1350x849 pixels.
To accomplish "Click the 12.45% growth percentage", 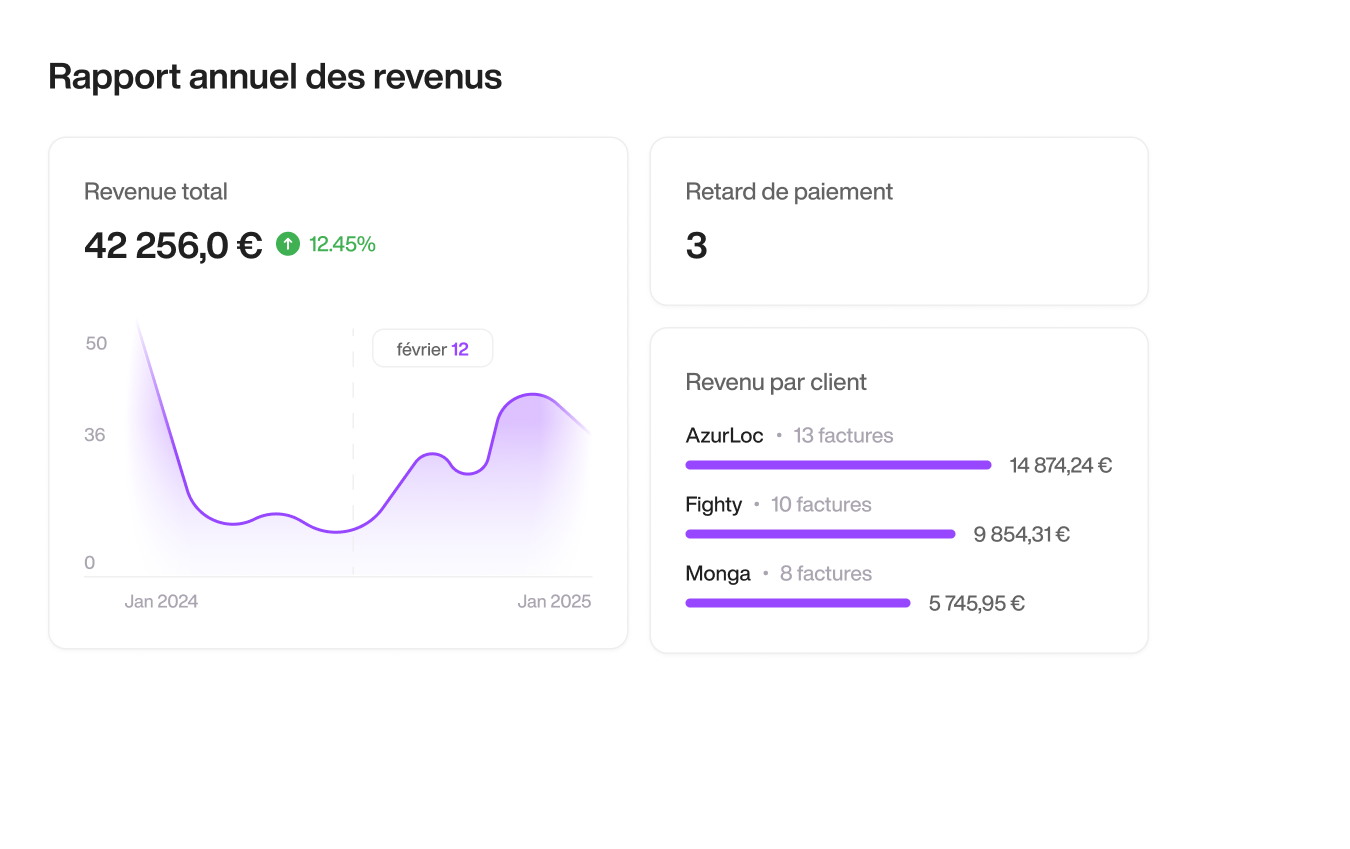I will click(x=342, y=244).
